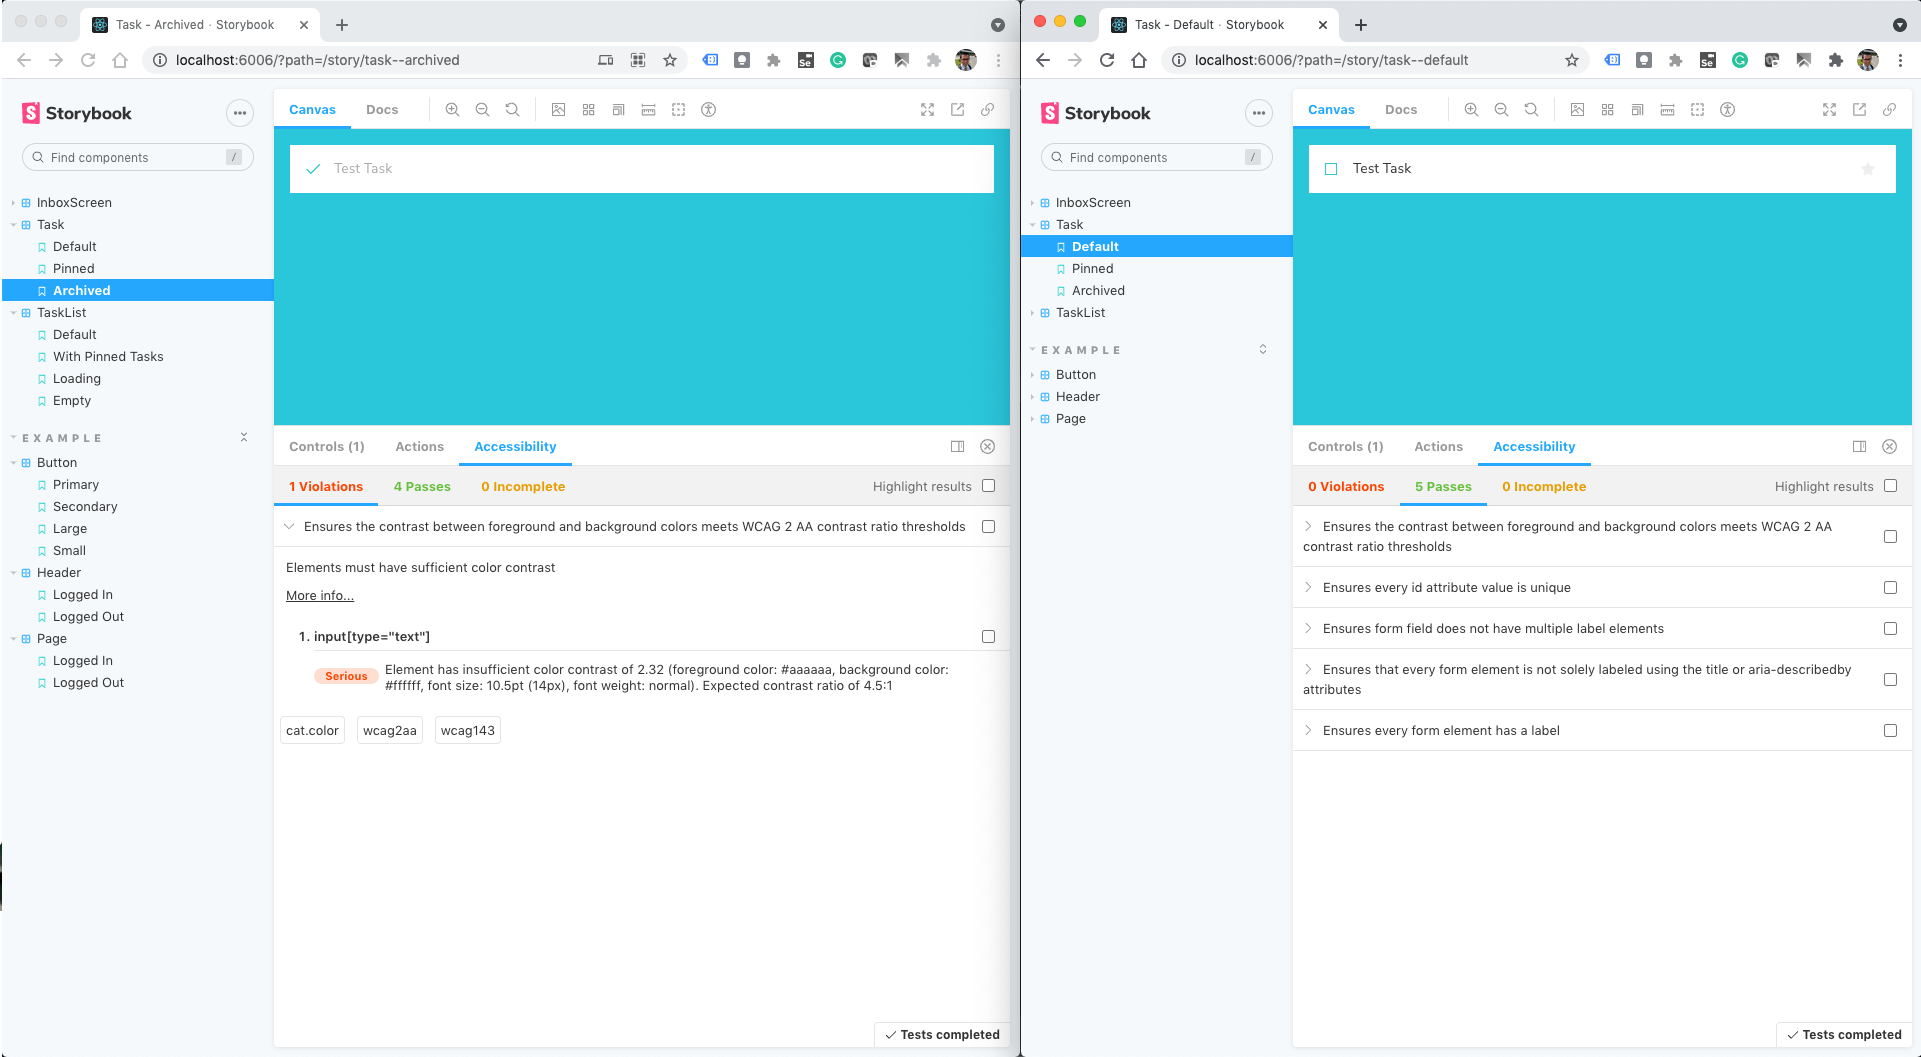Select the wcag2aa tag

pyautogui.click(x=390, y=731)
